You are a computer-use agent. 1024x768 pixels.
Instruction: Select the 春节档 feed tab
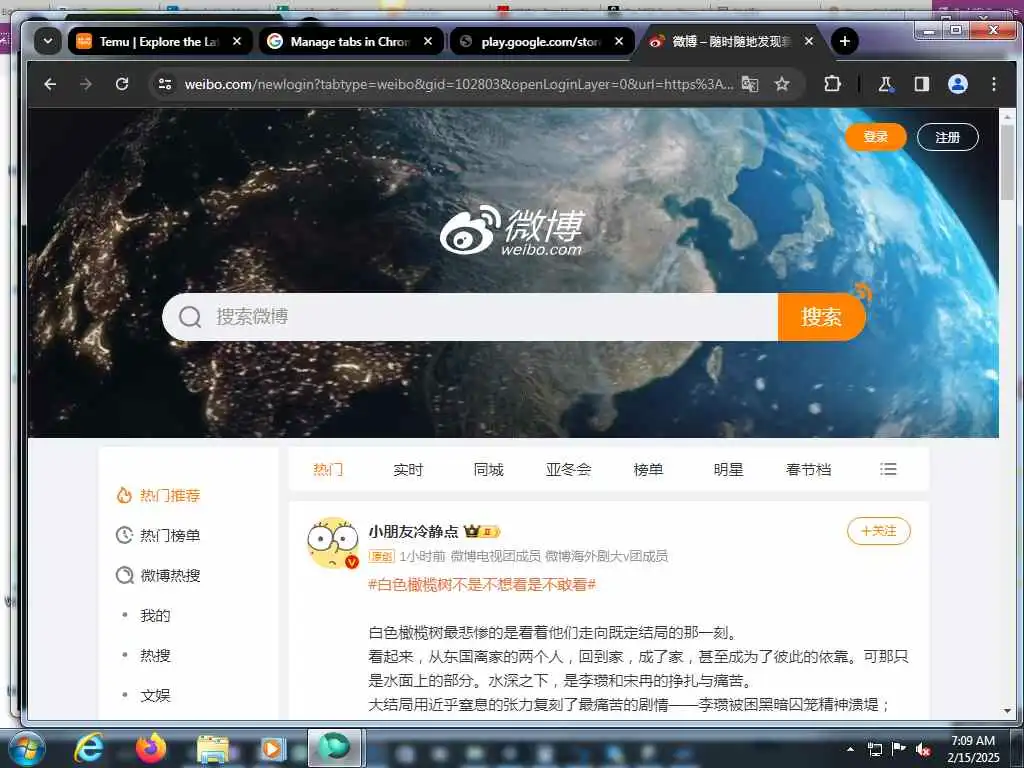(808, 470)
